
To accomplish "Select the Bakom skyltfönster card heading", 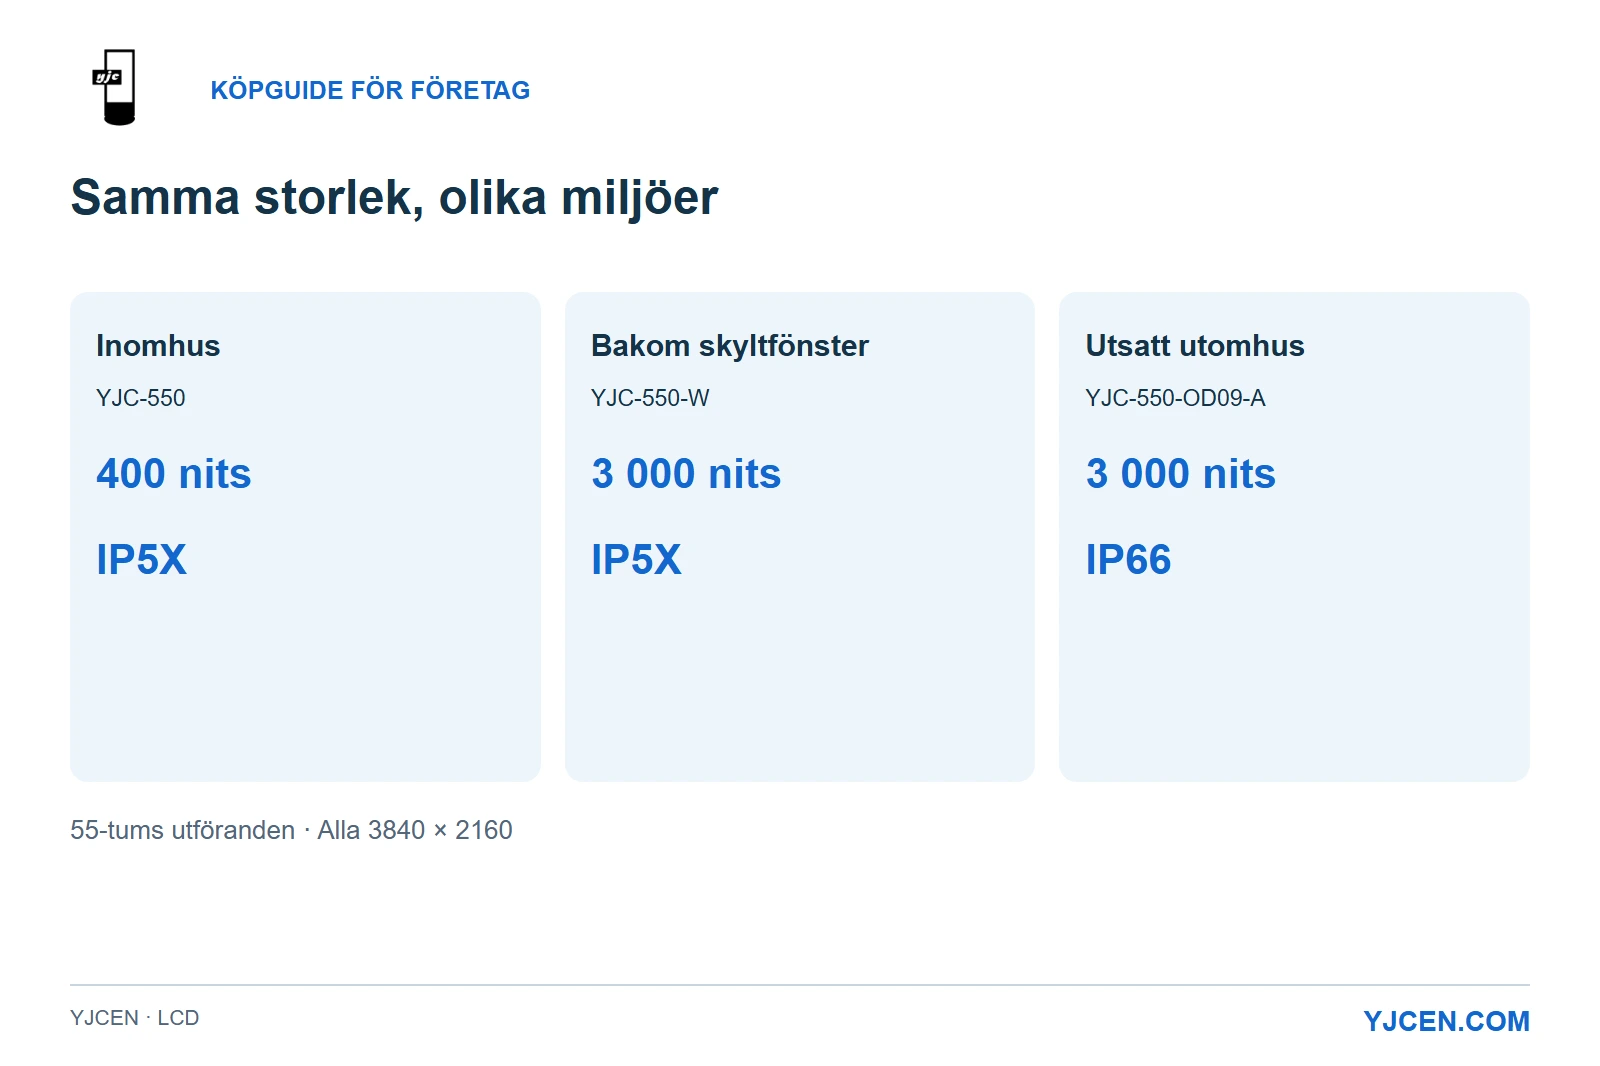I will 730,346.
